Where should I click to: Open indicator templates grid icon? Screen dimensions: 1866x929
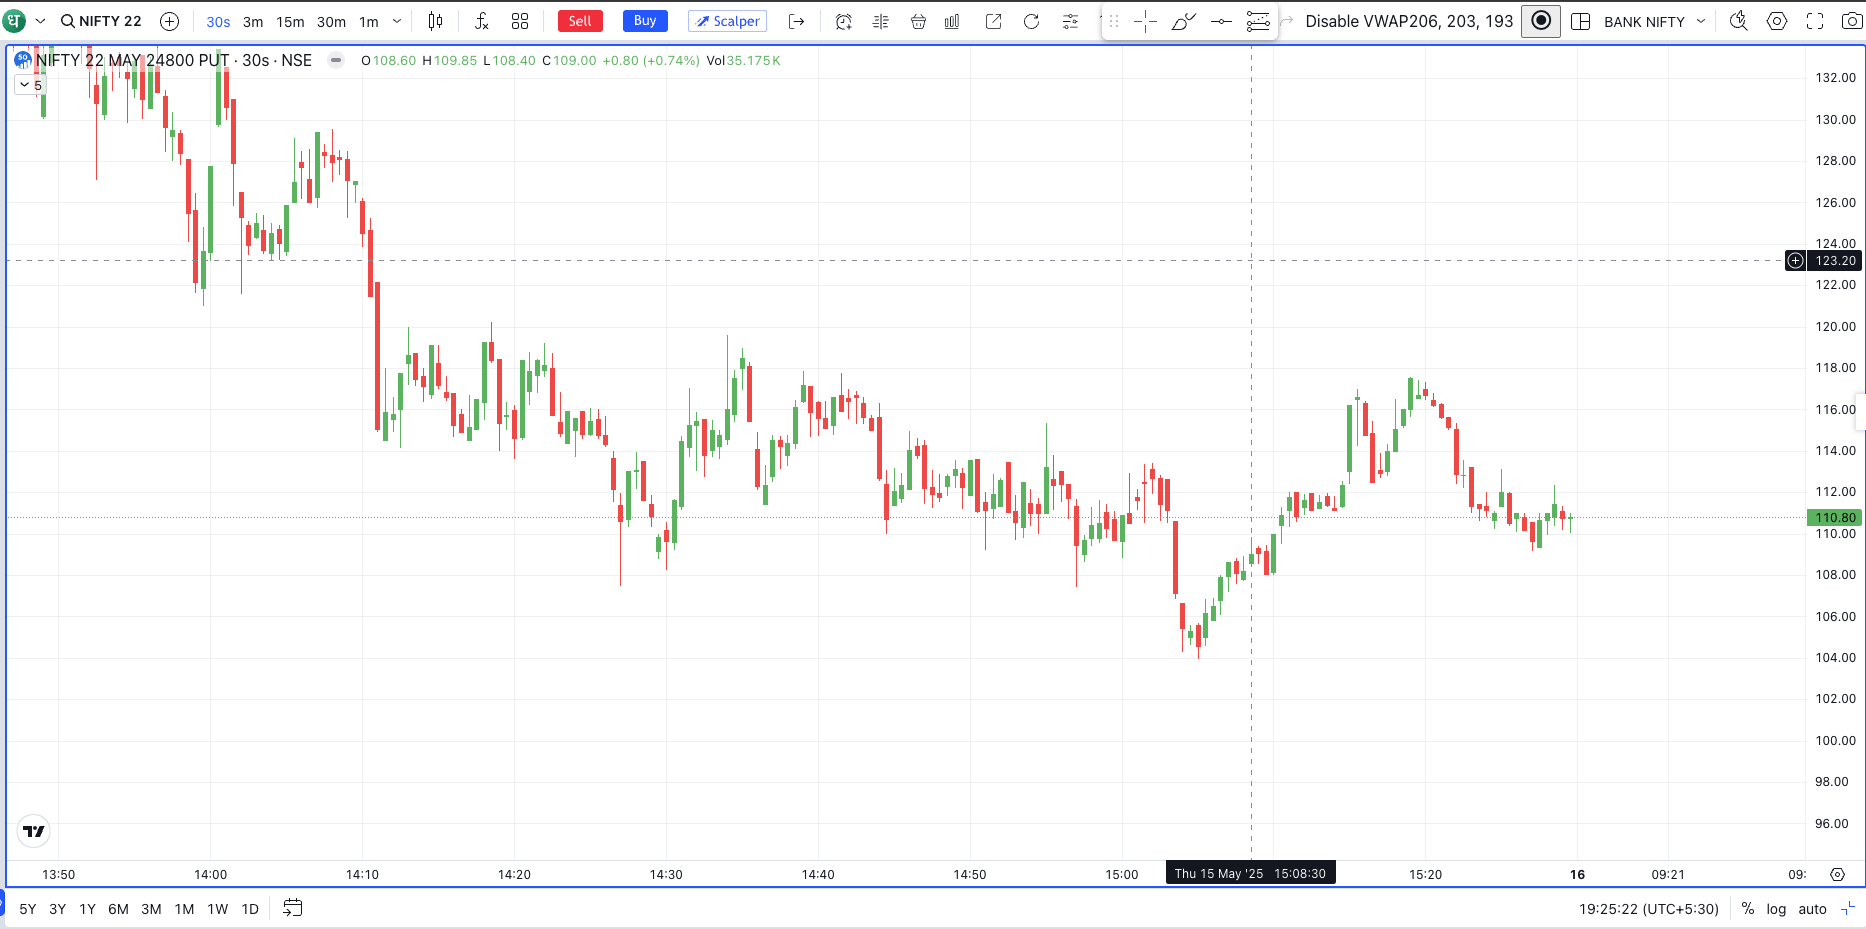pos(520,21)
